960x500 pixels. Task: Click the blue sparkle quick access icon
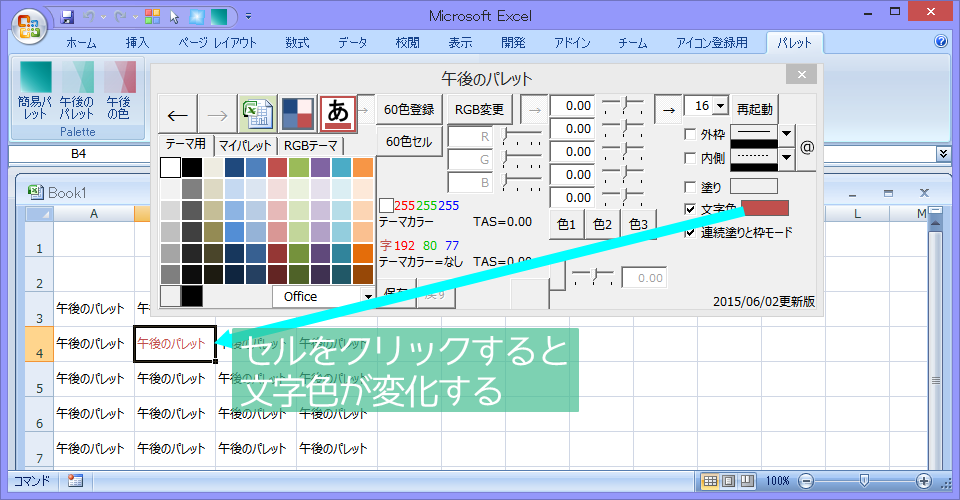click(x=197, y=17)
